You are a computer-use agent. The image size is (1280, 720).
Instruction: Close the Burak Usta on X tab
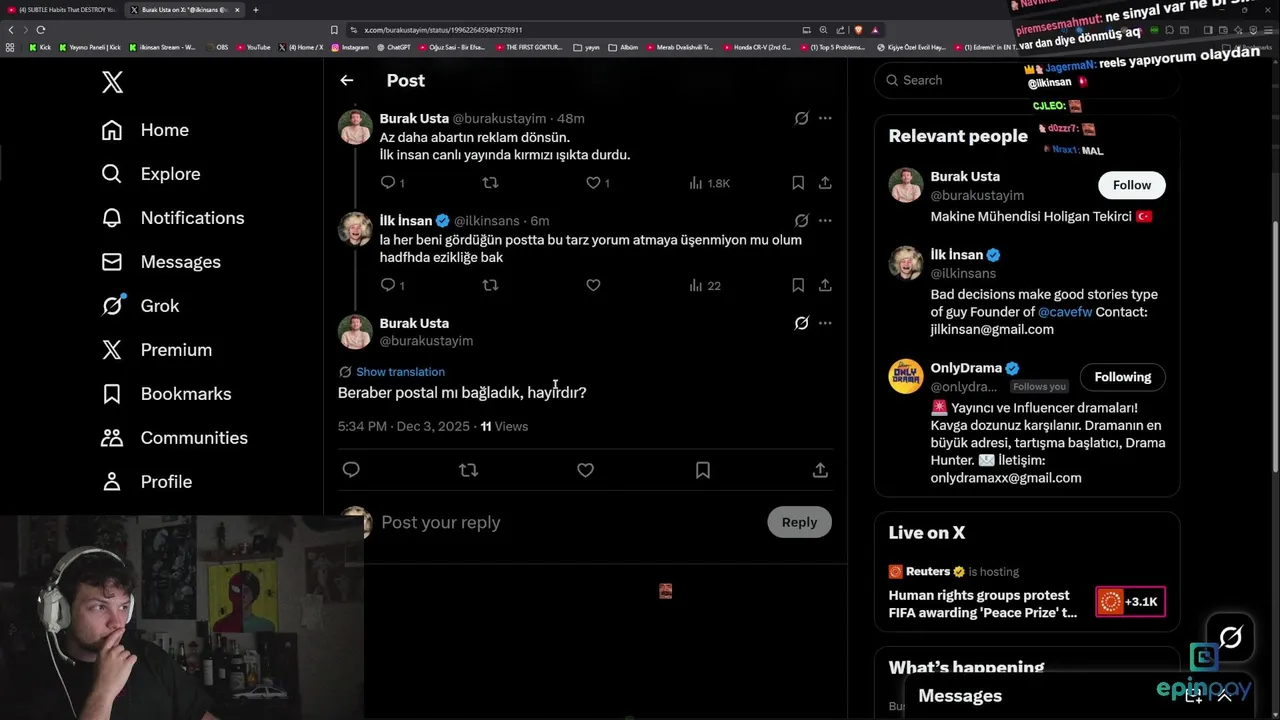pyautogui.click(x=237, y=10)
